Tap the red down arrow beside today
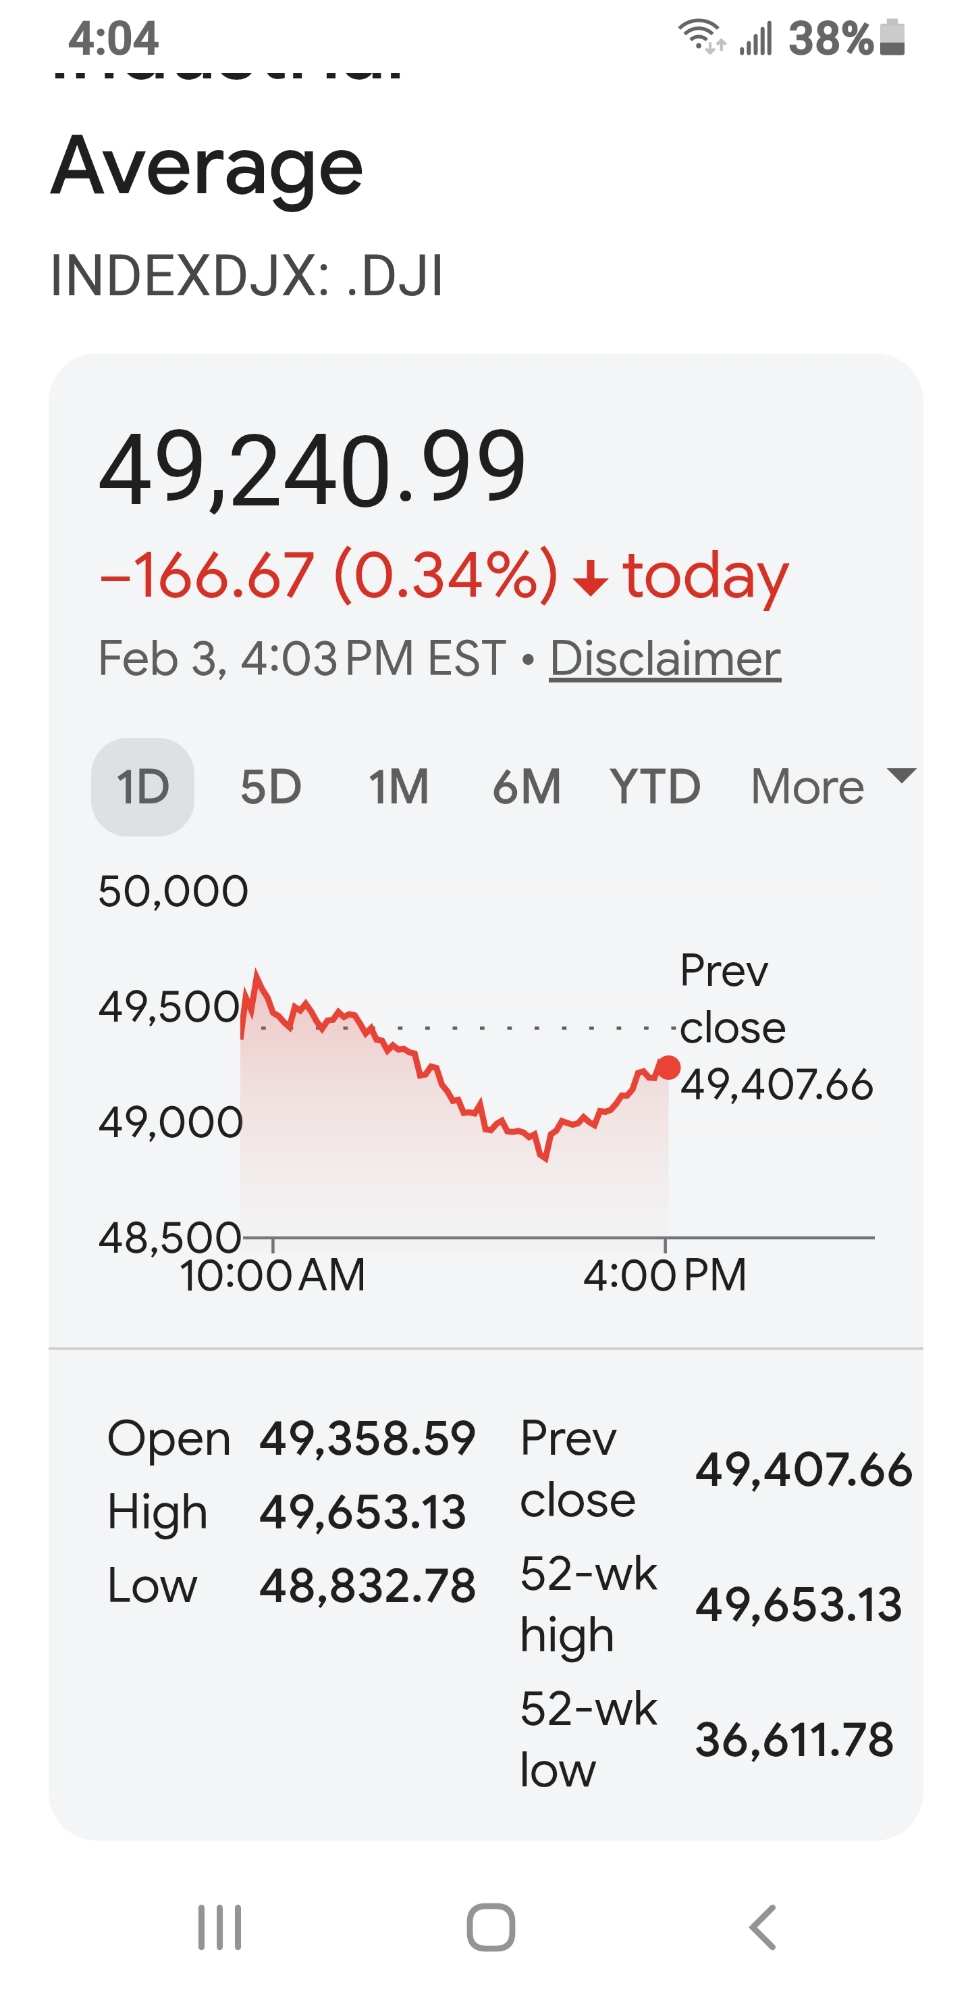Image resolution: width=972 pixels, height=2000 pixels. click(x=591, y=578)
